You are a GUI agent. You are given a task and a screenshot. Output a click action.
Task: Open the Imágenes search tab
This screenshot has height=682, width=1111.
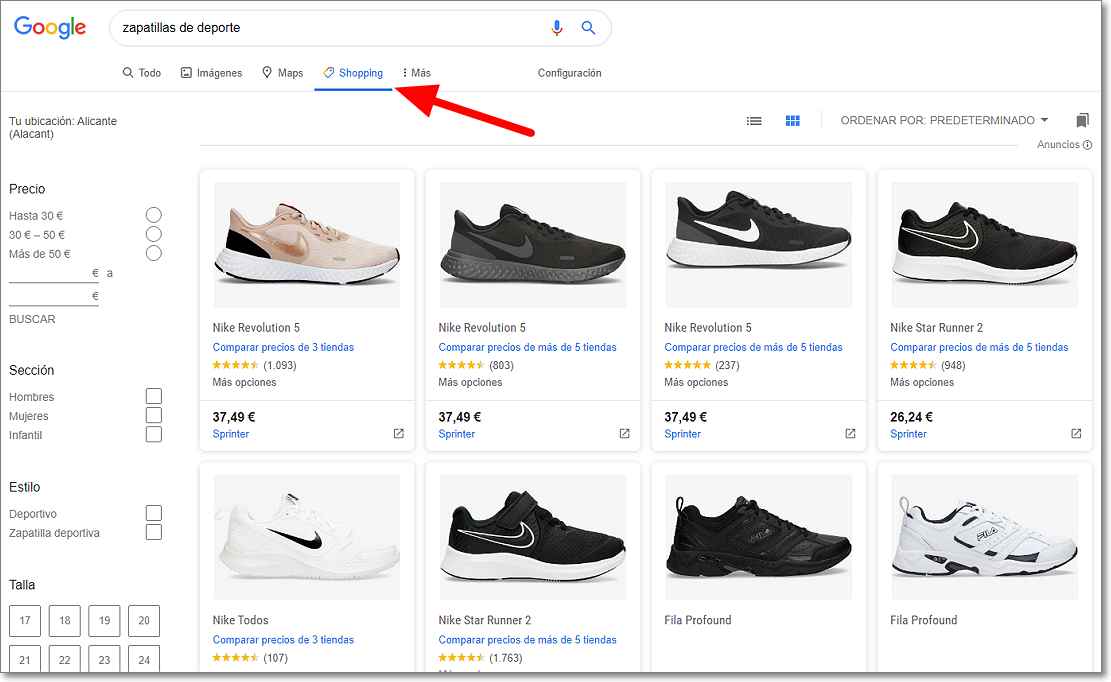point(211,73)
